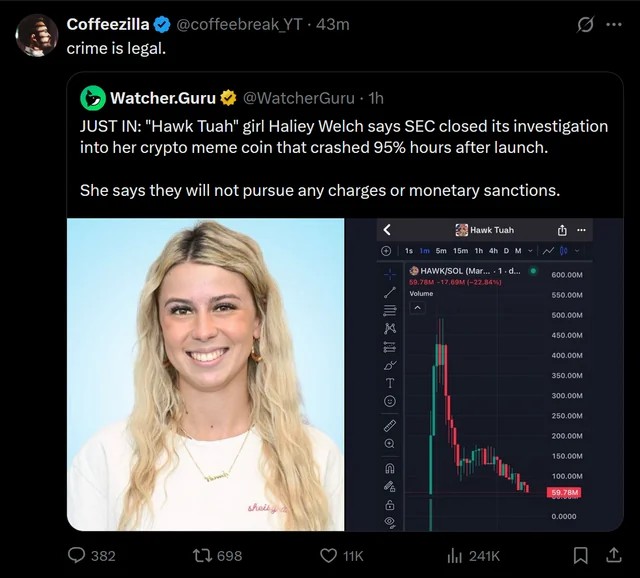Expand the chart timeframe dropdown arrow
This screenshot has height=578, width=640.
click(530, 250)
